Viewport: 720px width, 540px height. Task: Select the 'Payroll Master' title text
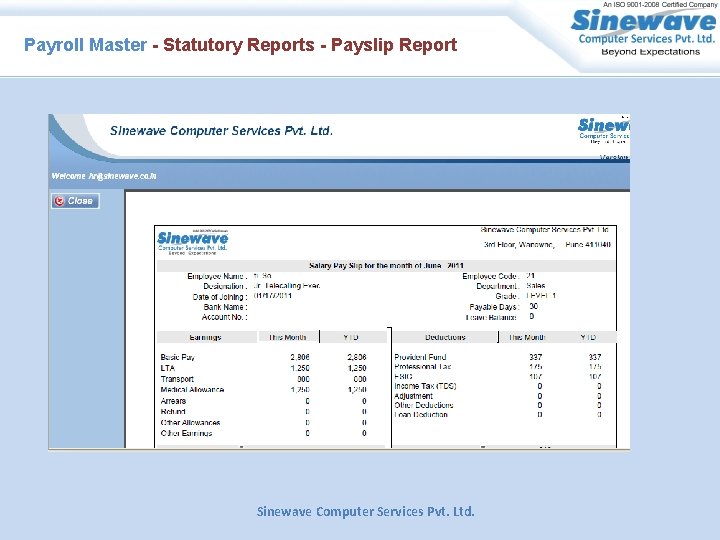pos(85,45)
